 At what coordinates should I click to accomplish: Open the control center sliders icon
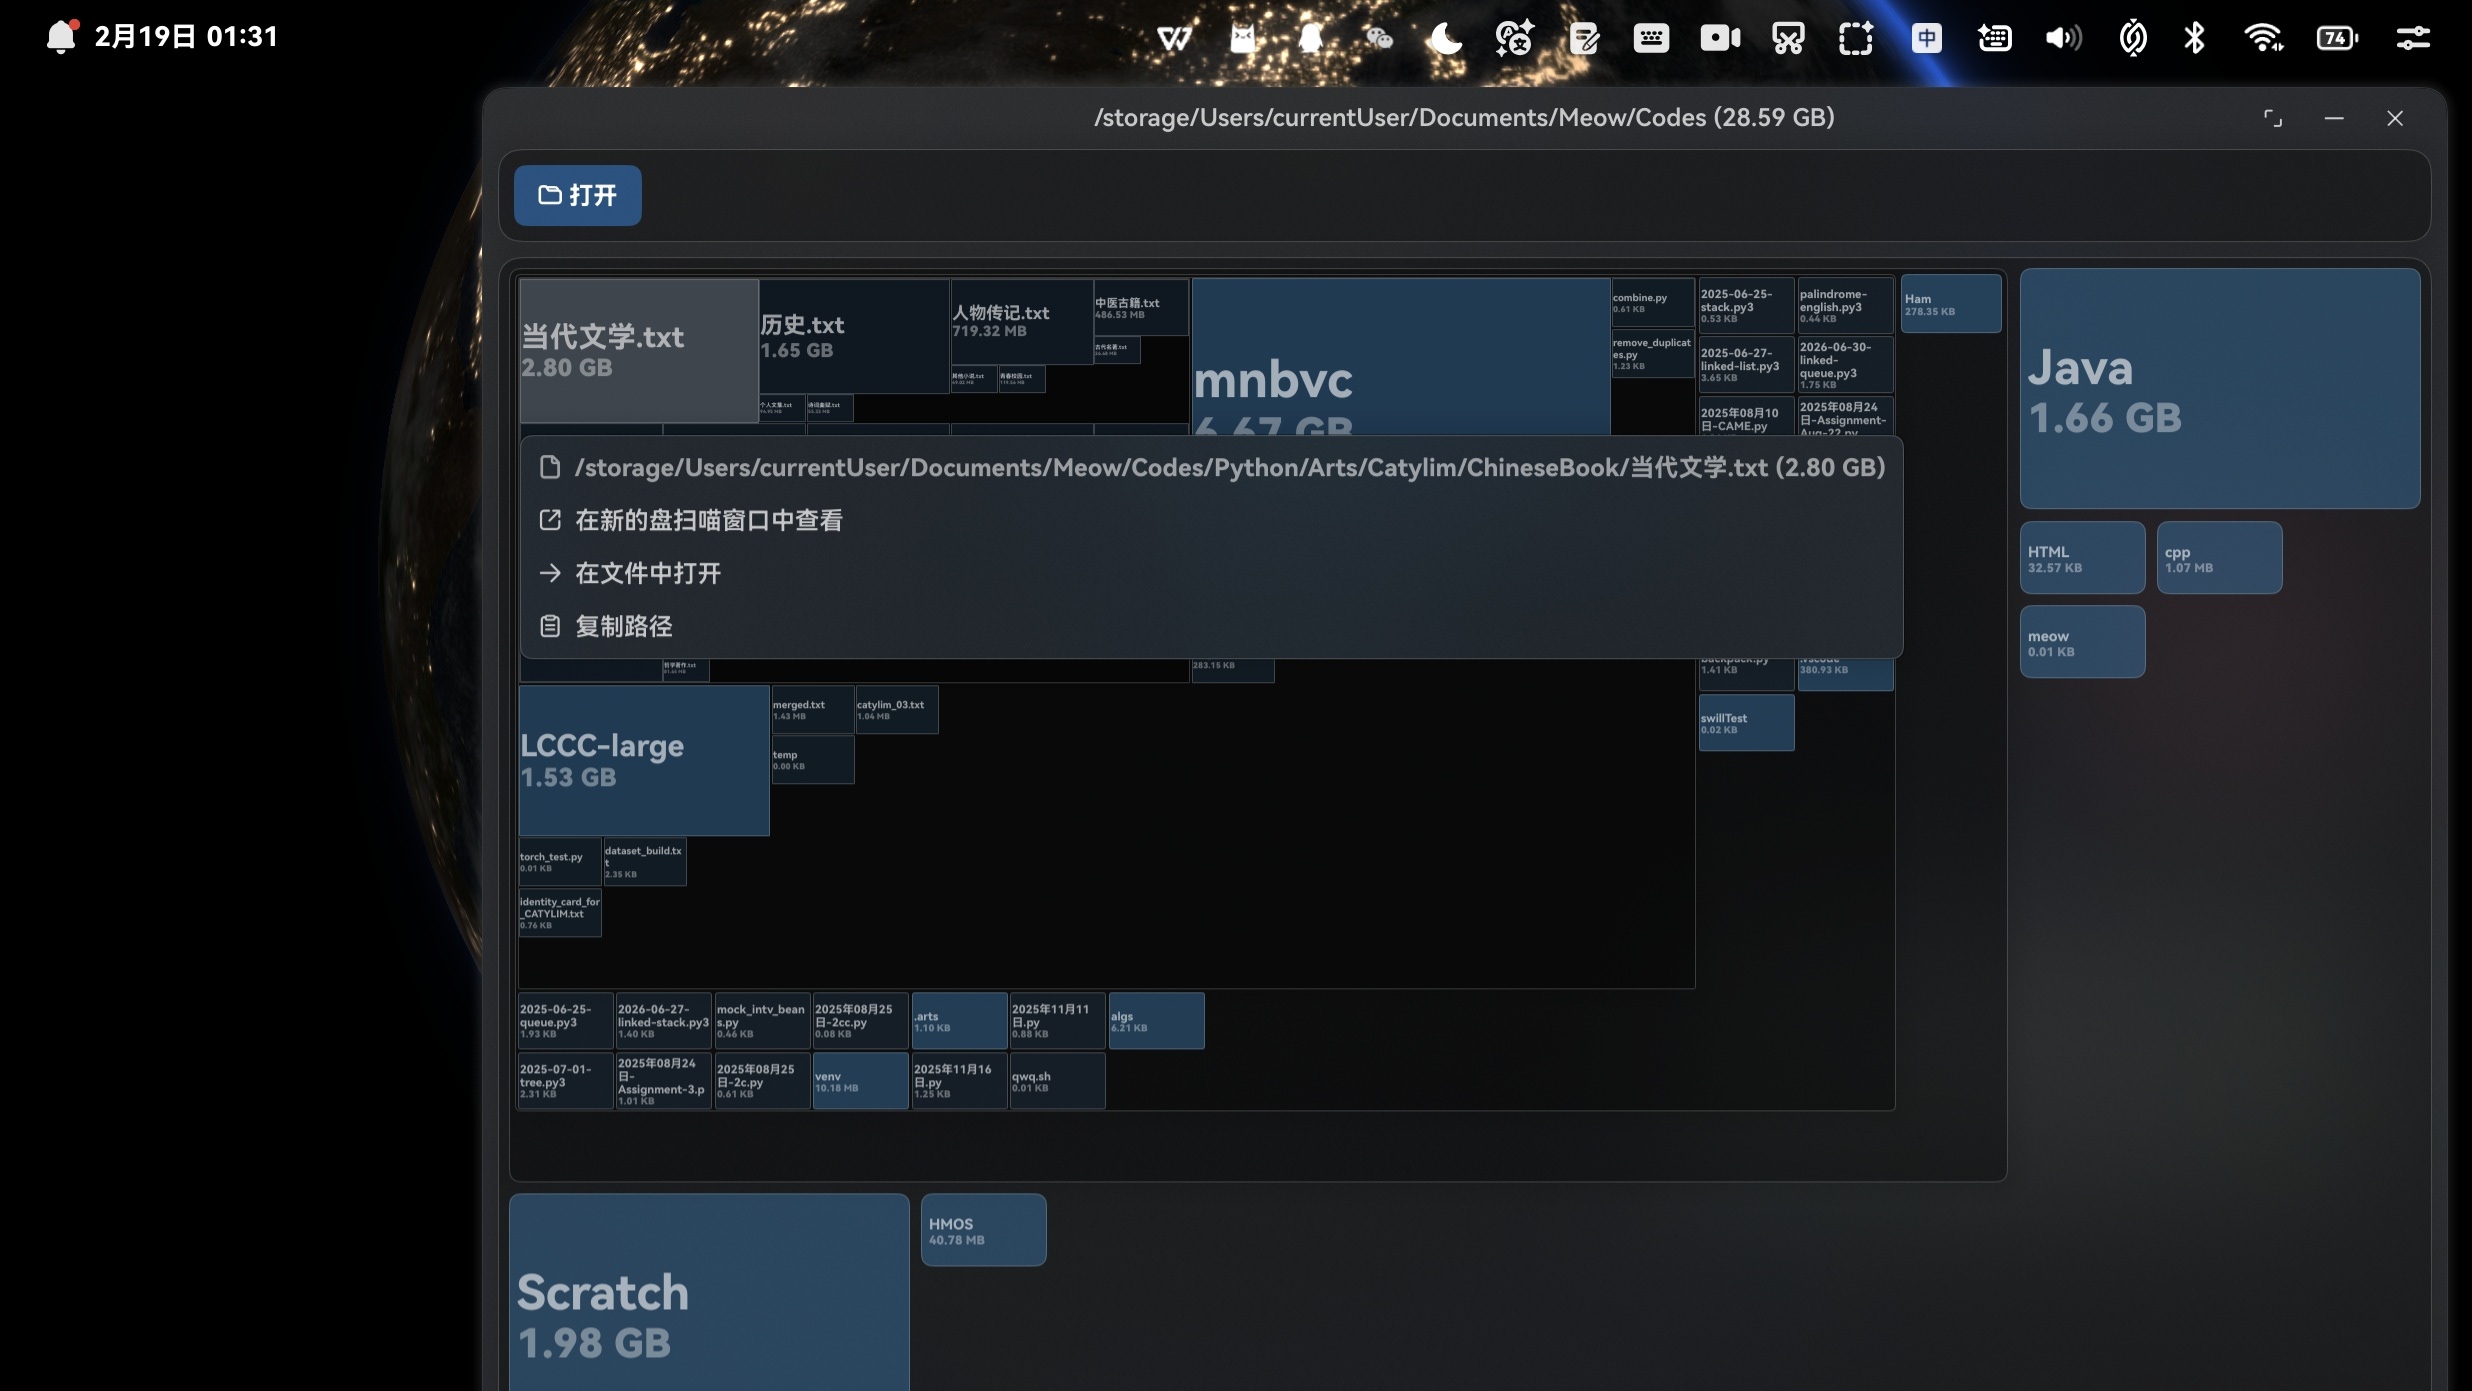tap(2412, 38)
